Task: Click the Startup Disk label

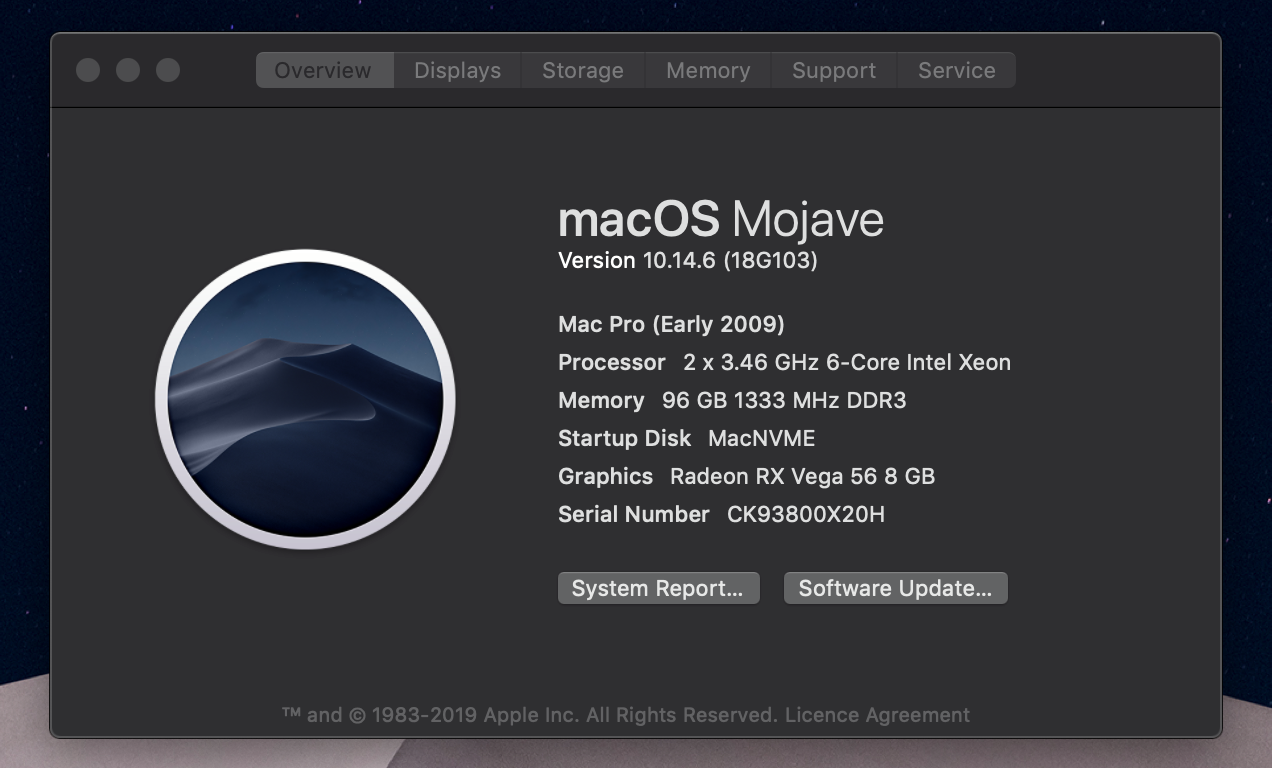Action: tap(625, 438)
